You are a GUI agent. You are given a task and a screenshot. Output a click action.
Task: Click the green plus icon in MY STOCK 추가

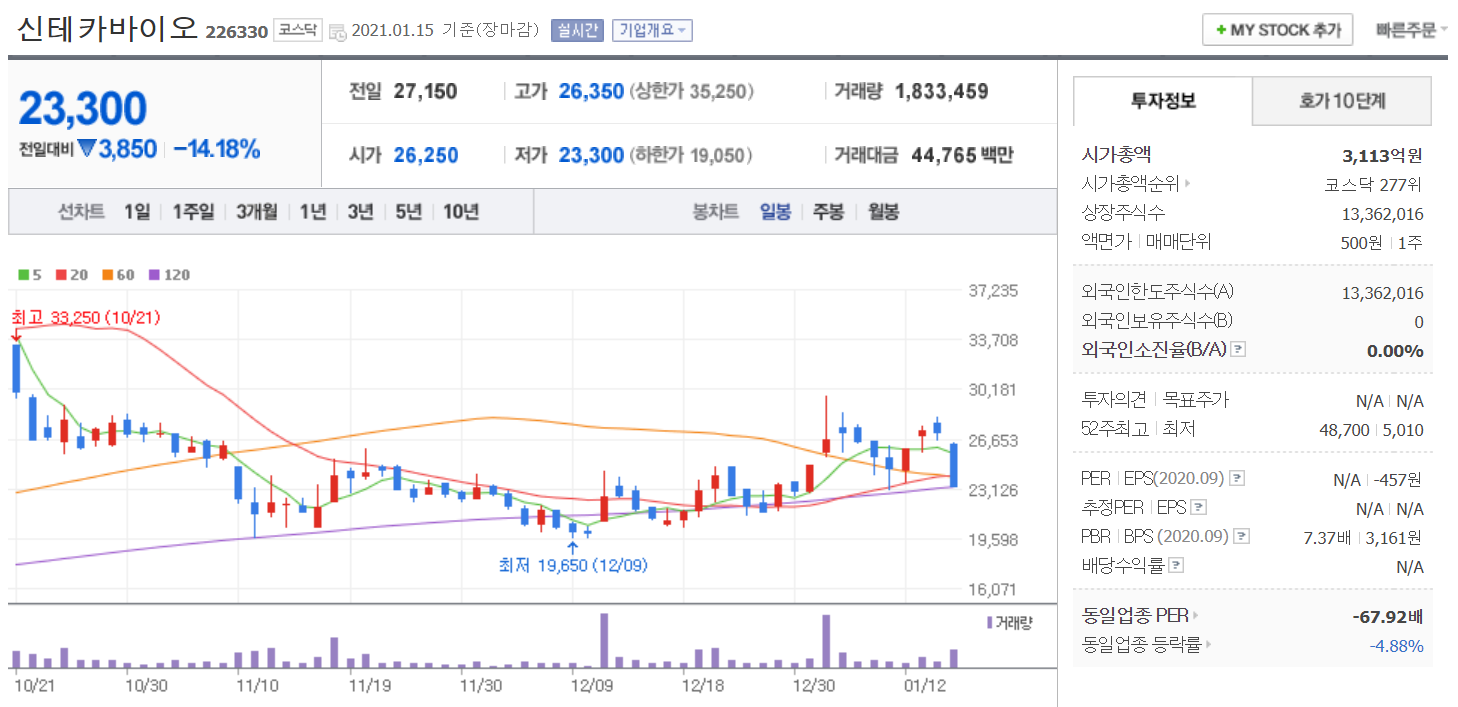tap(1220, 30)
